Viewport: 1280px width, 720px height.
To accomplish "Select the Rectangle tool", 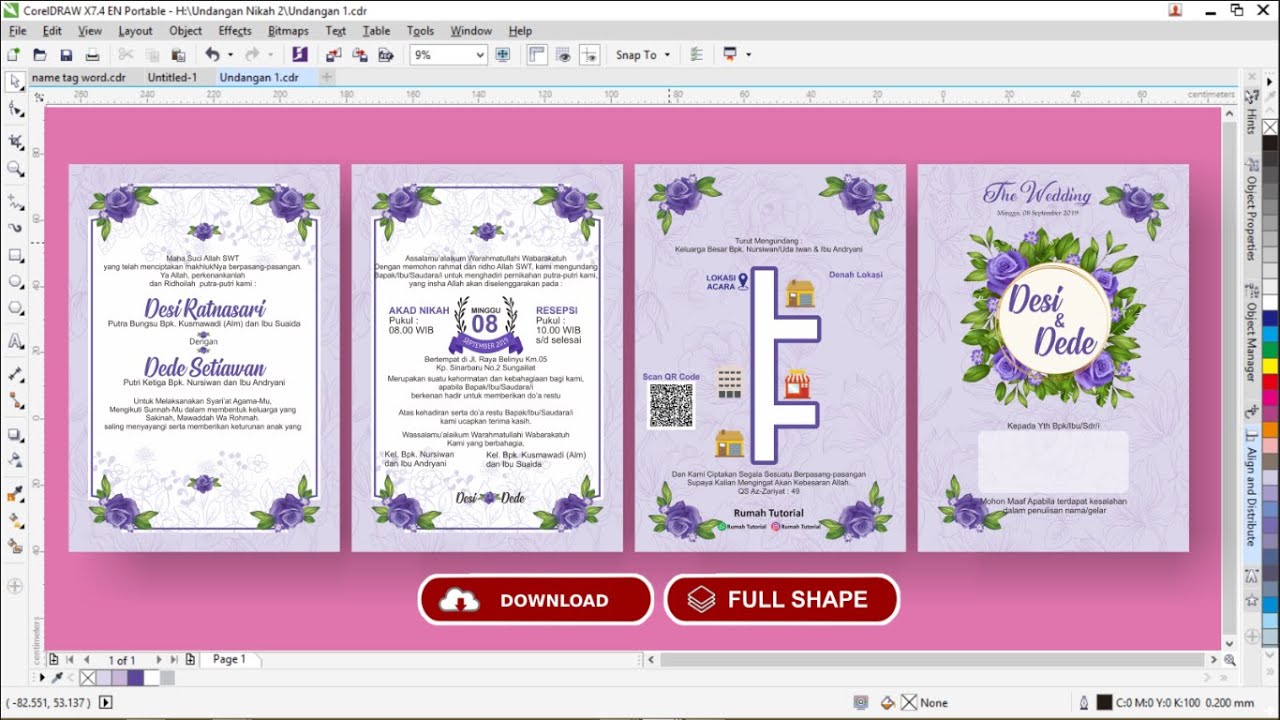I will click(x=15, y=255).
